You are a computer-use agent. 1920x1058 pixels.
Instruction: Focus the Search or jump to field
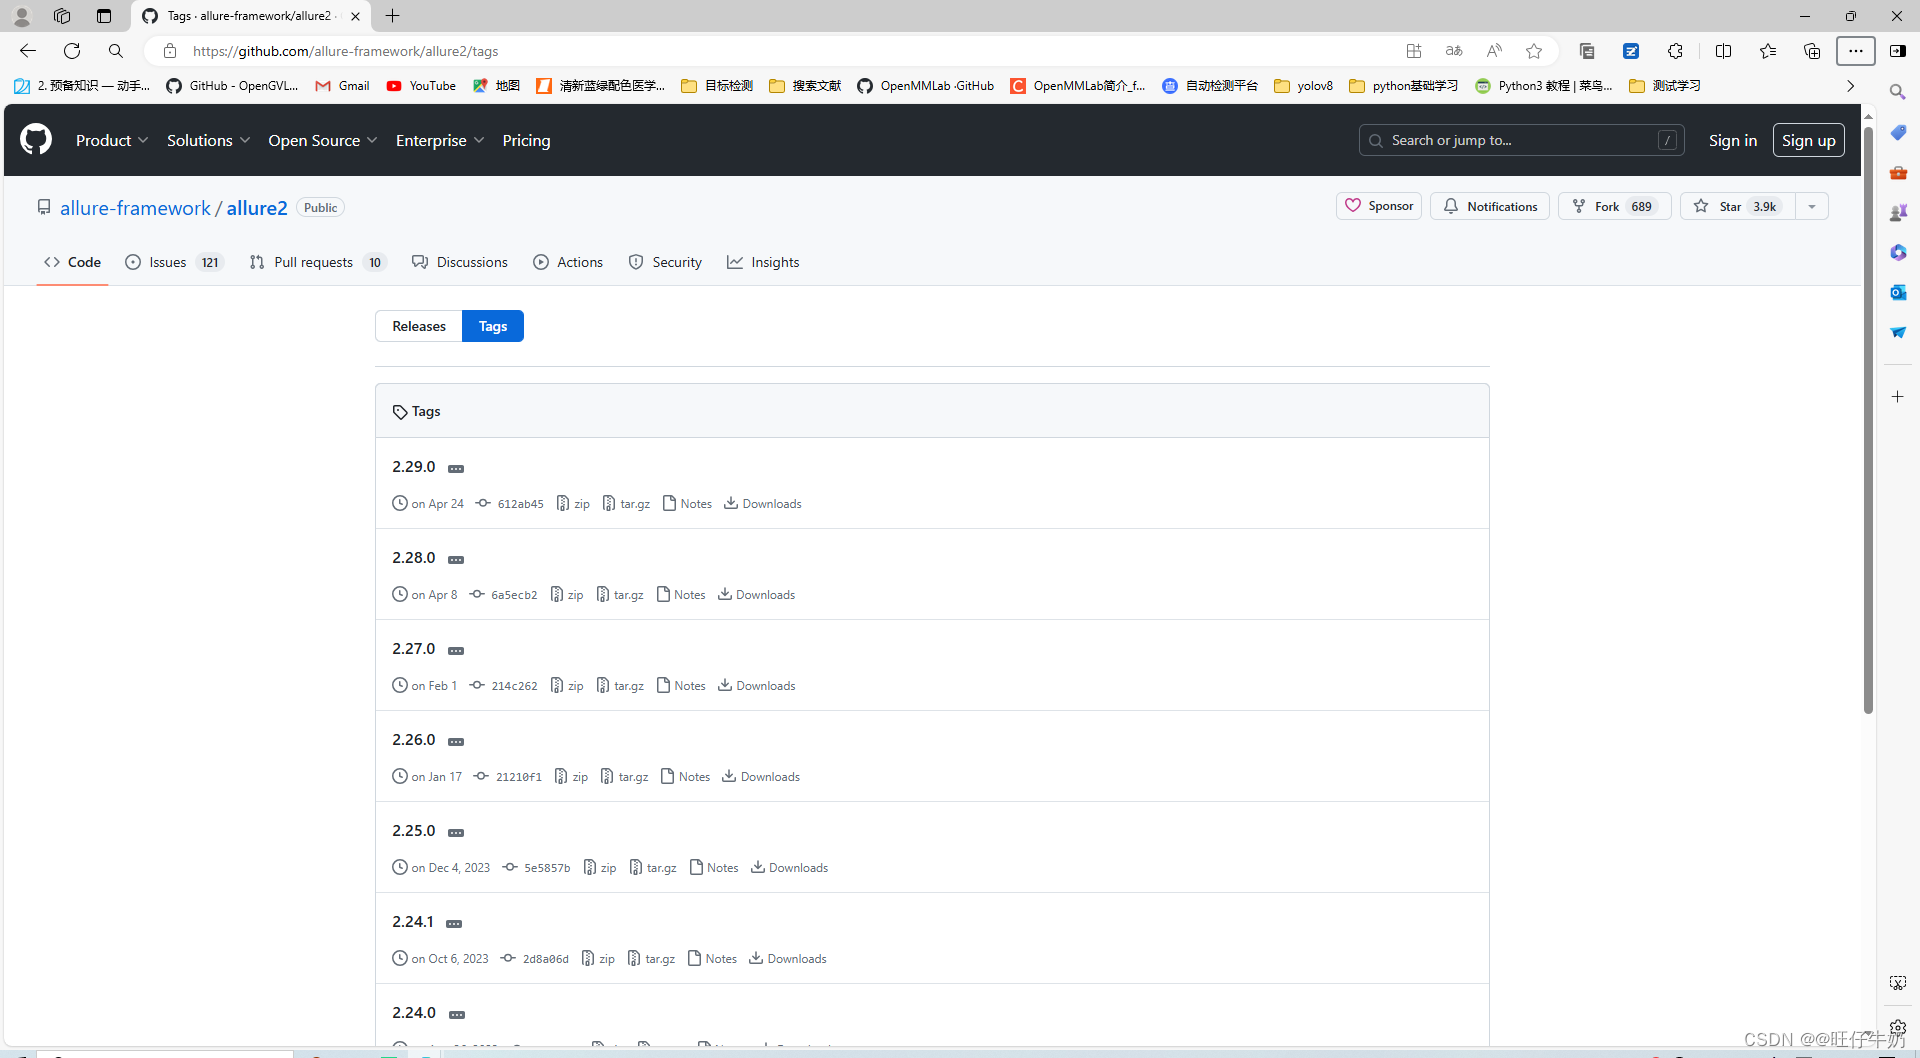pos(1521,140)
